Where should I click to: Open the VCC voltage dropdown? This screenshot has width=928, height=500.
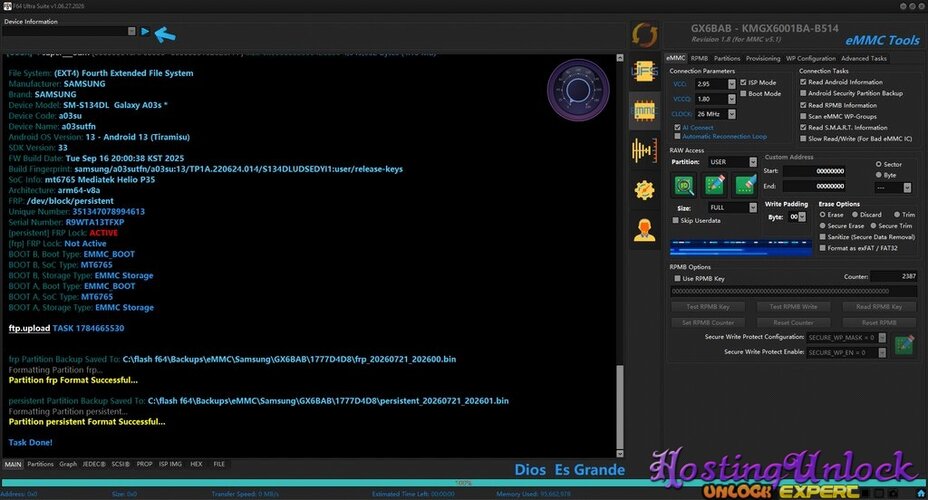(732, 84)
